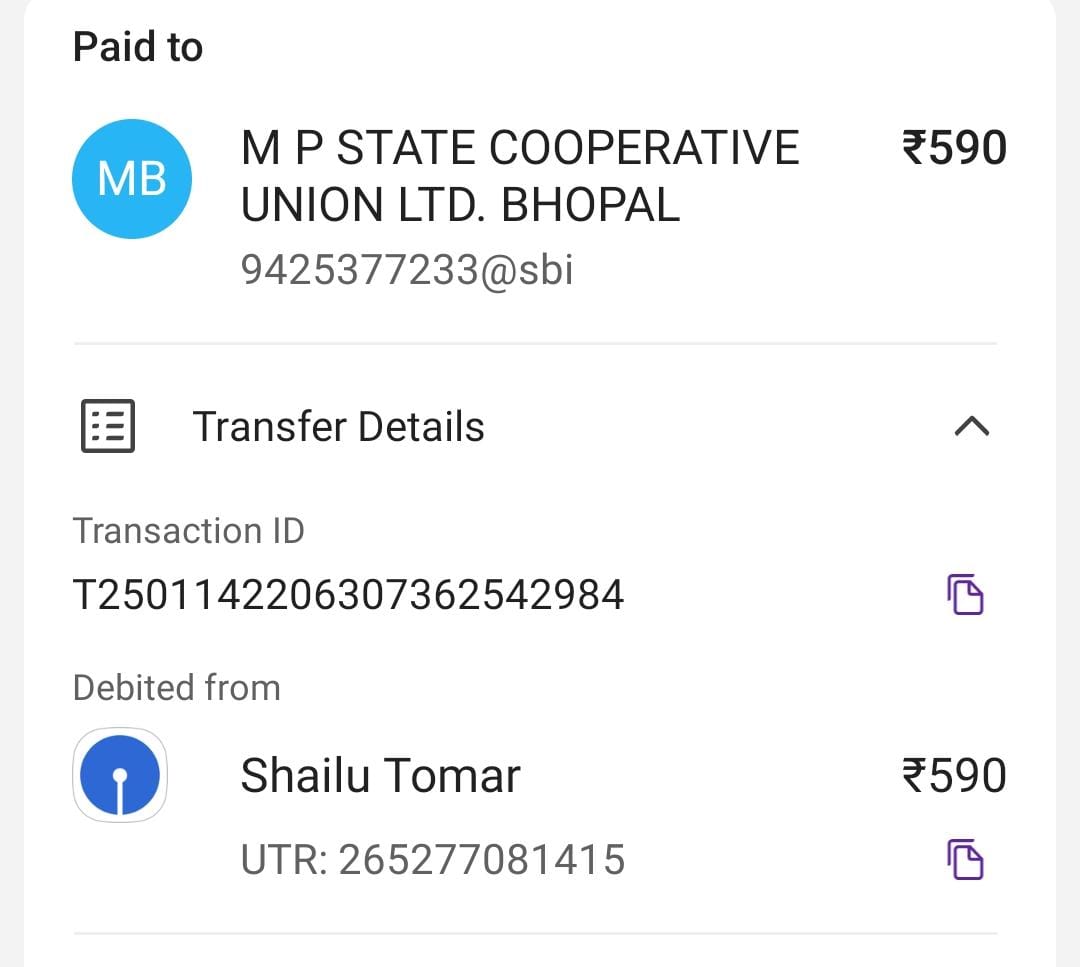
Task: Copy the UTR number with copy icon
Action: 965,859
